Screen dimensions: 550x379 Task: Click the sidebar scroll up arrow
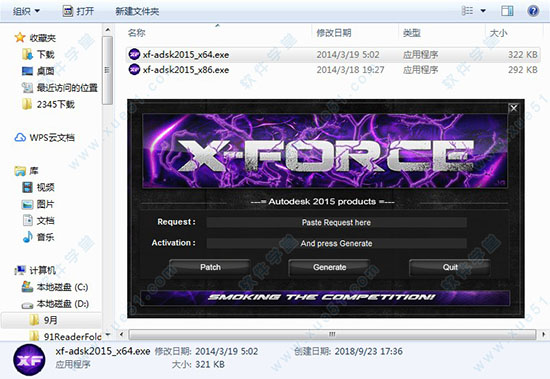(108, 30)
